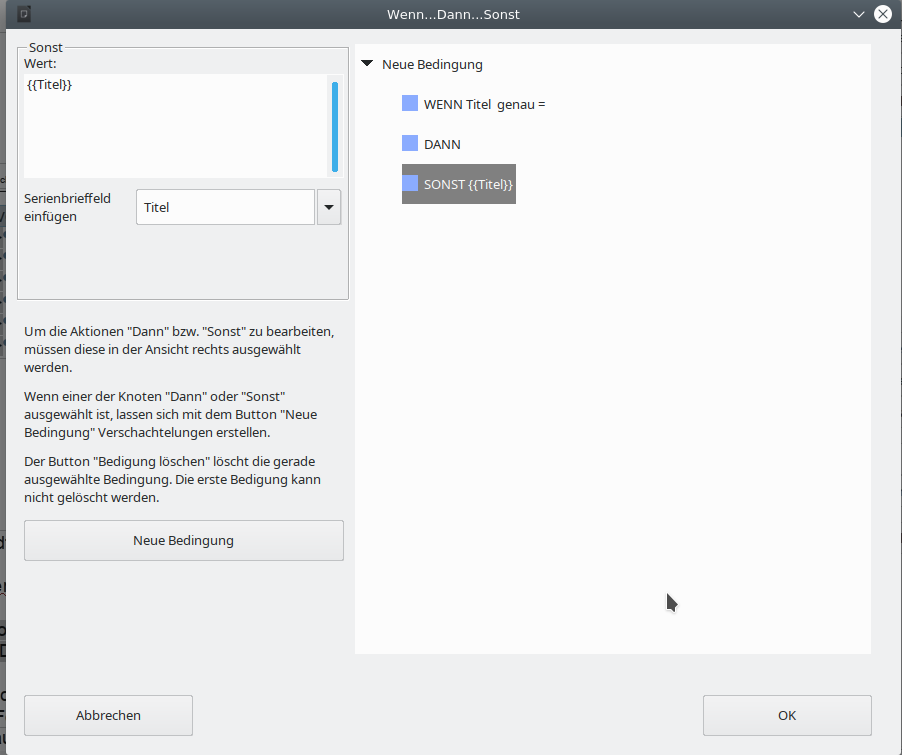This screenshot has width=902, height=755.
Task: Click the blue scrollbar in the Wert field
Action: coord(334,126)
